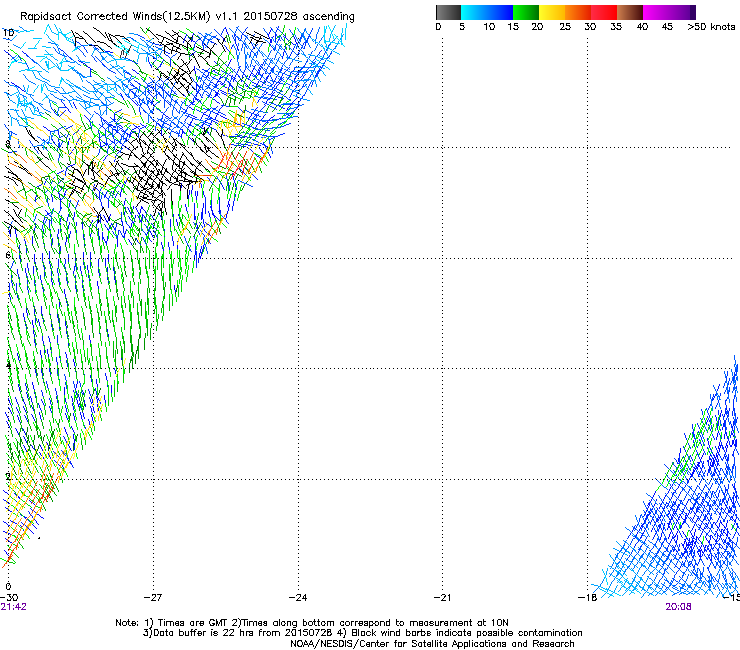The height and width of the screenshot is (650, 740).
Task: Click the '10' latitude axis label
Action: click(x=8, y=33)
